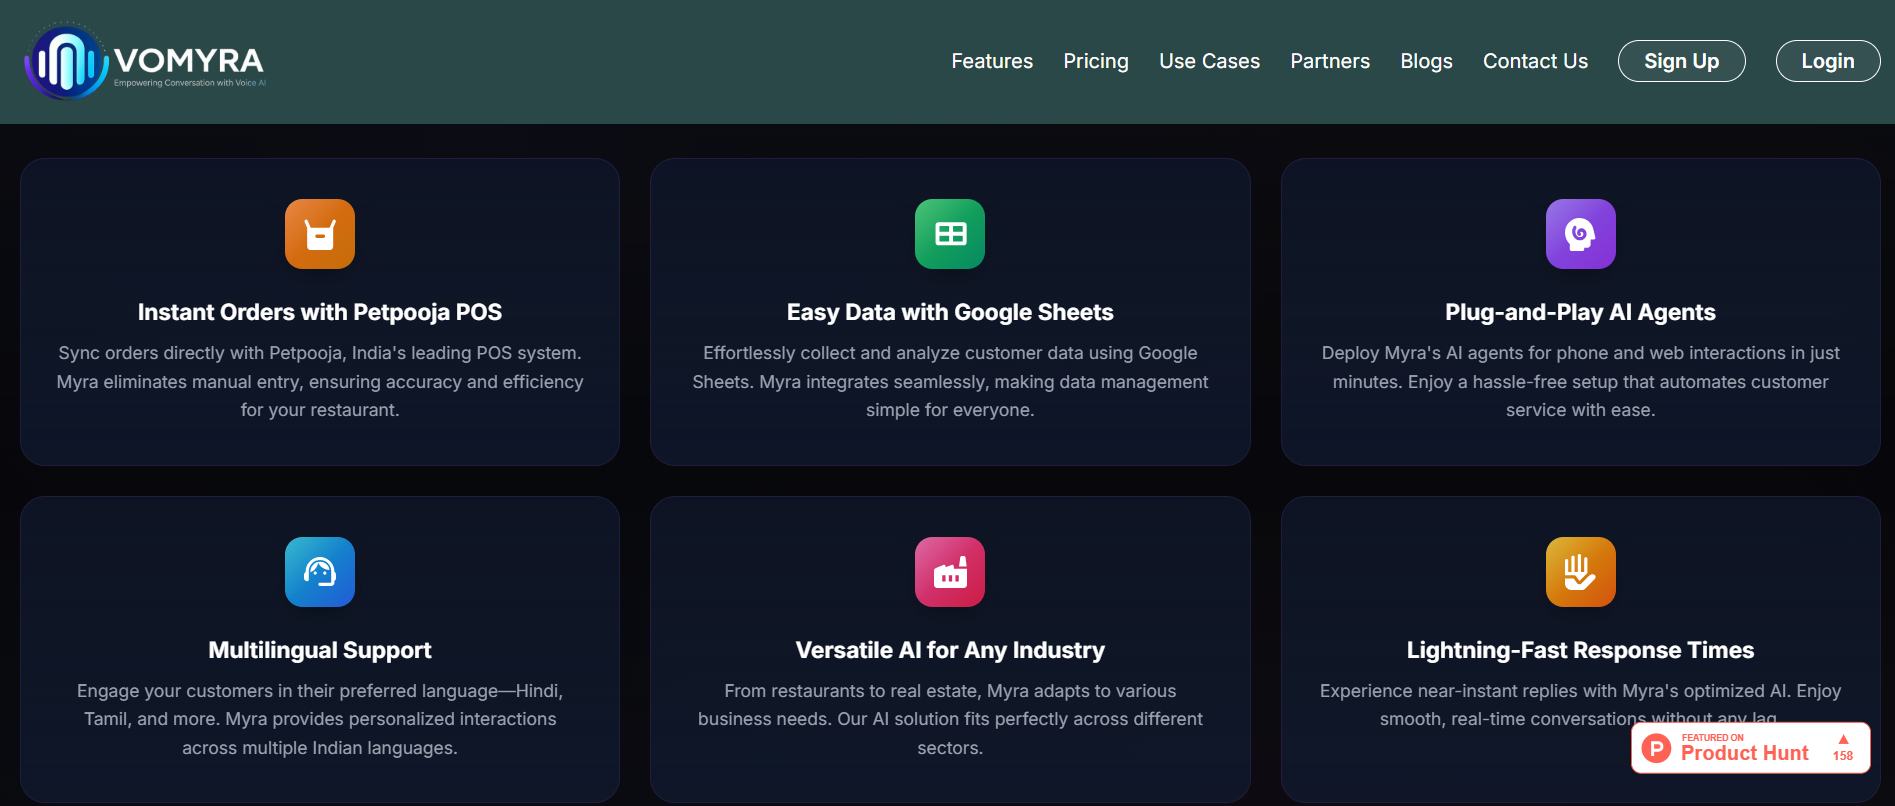The width and height of the screenshot is (1895, 806).
Task: Click the Versatile AI for Any Industry heading
Action: coord(950,650)
